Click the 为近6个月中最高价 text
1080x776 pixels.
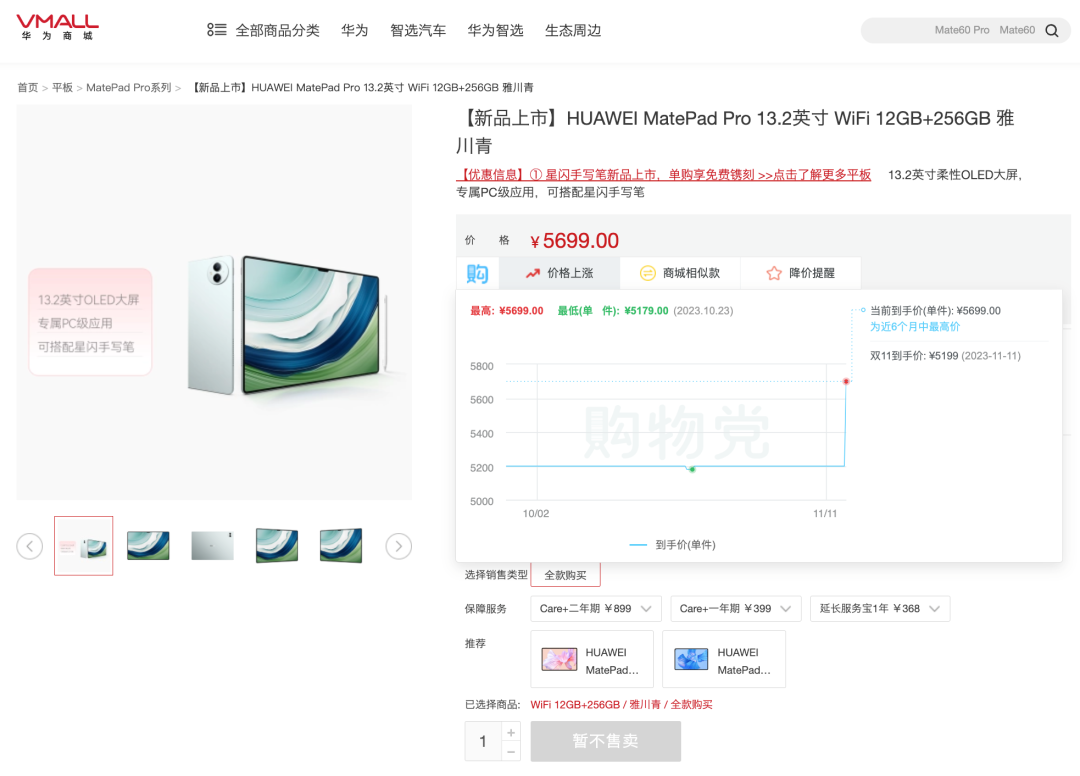click(915, 326)
